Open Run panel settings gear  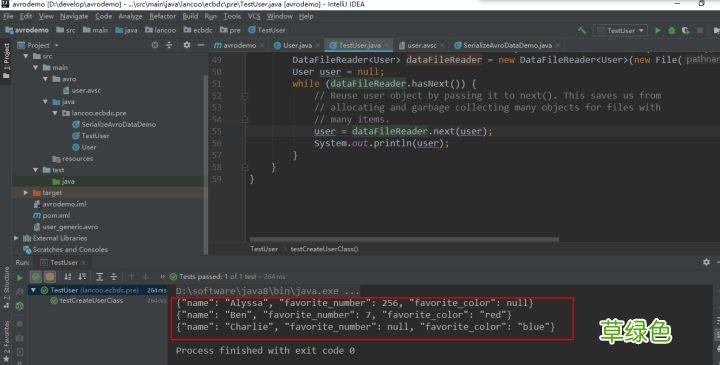pyautogui.click(x=706, y=262)
